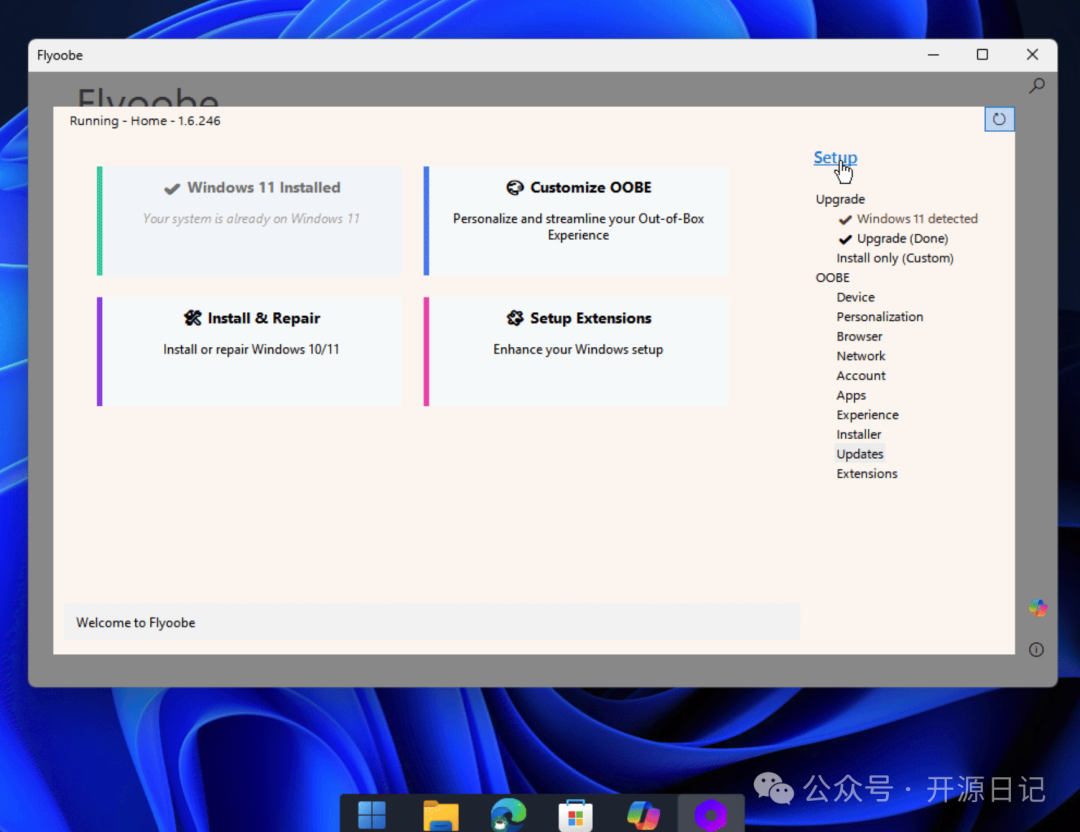Open the Setup Extensions tile

(577, 351)
